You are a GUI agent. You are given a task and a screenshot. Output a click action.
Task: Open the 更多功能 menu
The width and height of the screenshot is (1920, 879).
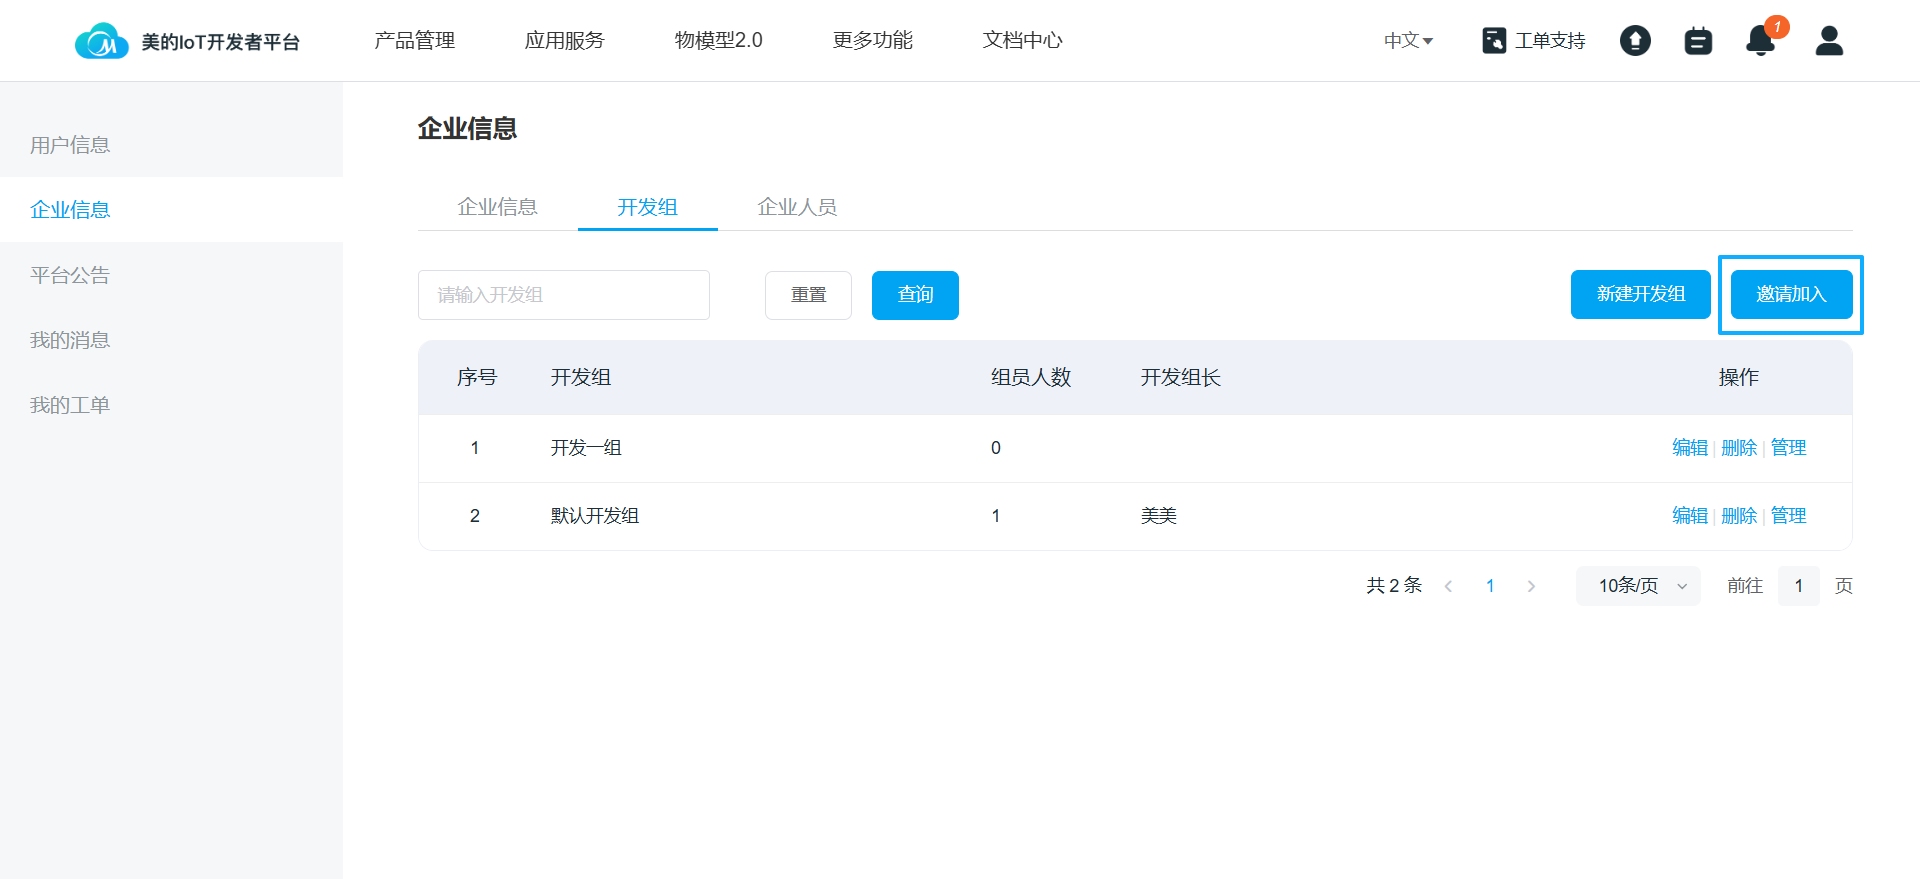pos(872,41)
